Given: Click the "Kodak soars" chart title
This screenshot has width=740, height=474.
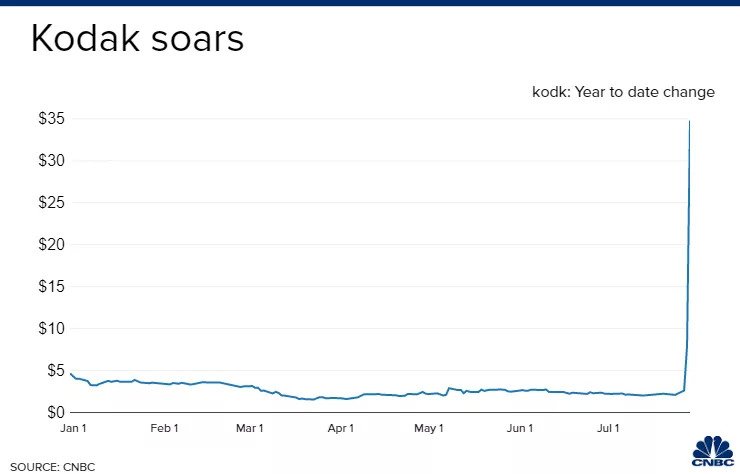Looking at the screenshot, I should 136,41.
